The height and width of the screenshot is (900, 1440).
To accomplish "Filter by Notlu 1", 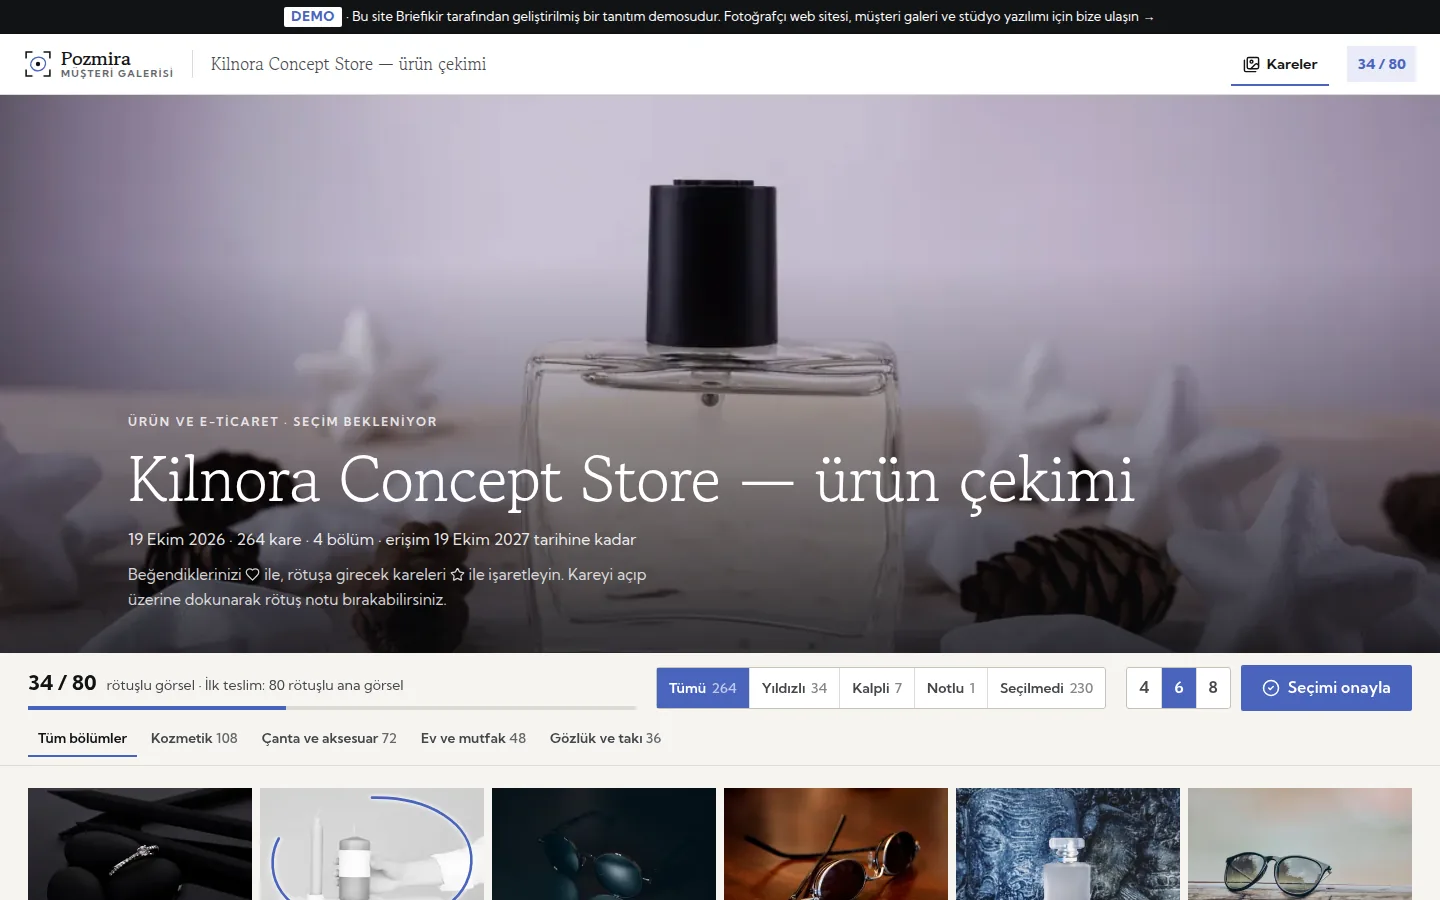I will 951,688.
